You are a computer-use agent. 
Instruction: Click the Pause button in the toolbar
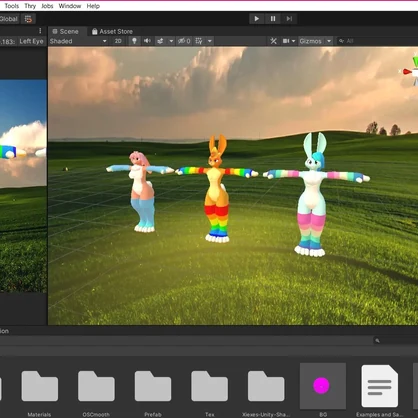pos(273,19)
